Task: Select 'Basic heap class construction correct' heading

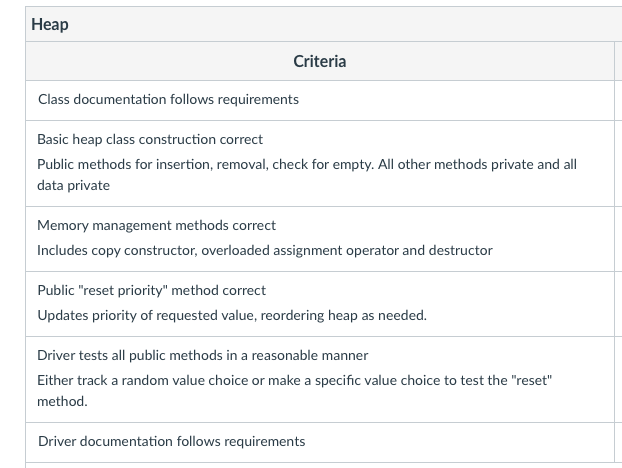Action: click(x=150, y=139)
